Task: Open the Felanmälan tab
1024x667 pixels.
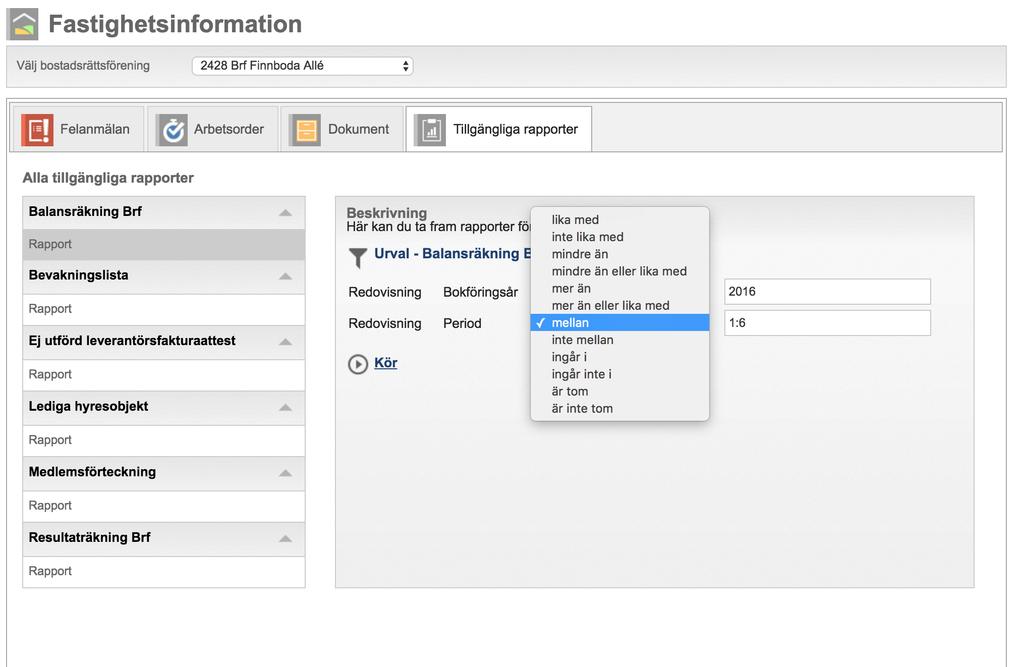Action: (78, 129)
